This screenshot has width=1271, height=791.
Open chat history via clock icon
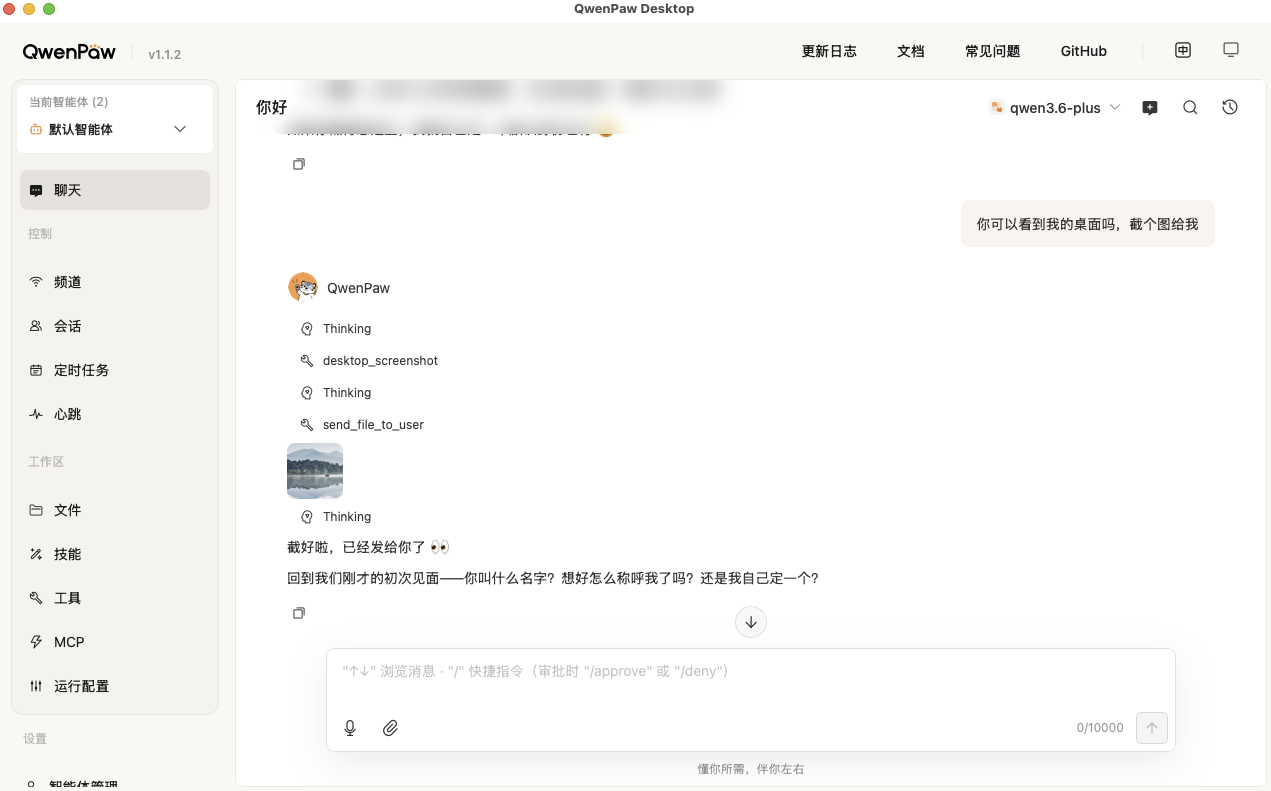1229,107
